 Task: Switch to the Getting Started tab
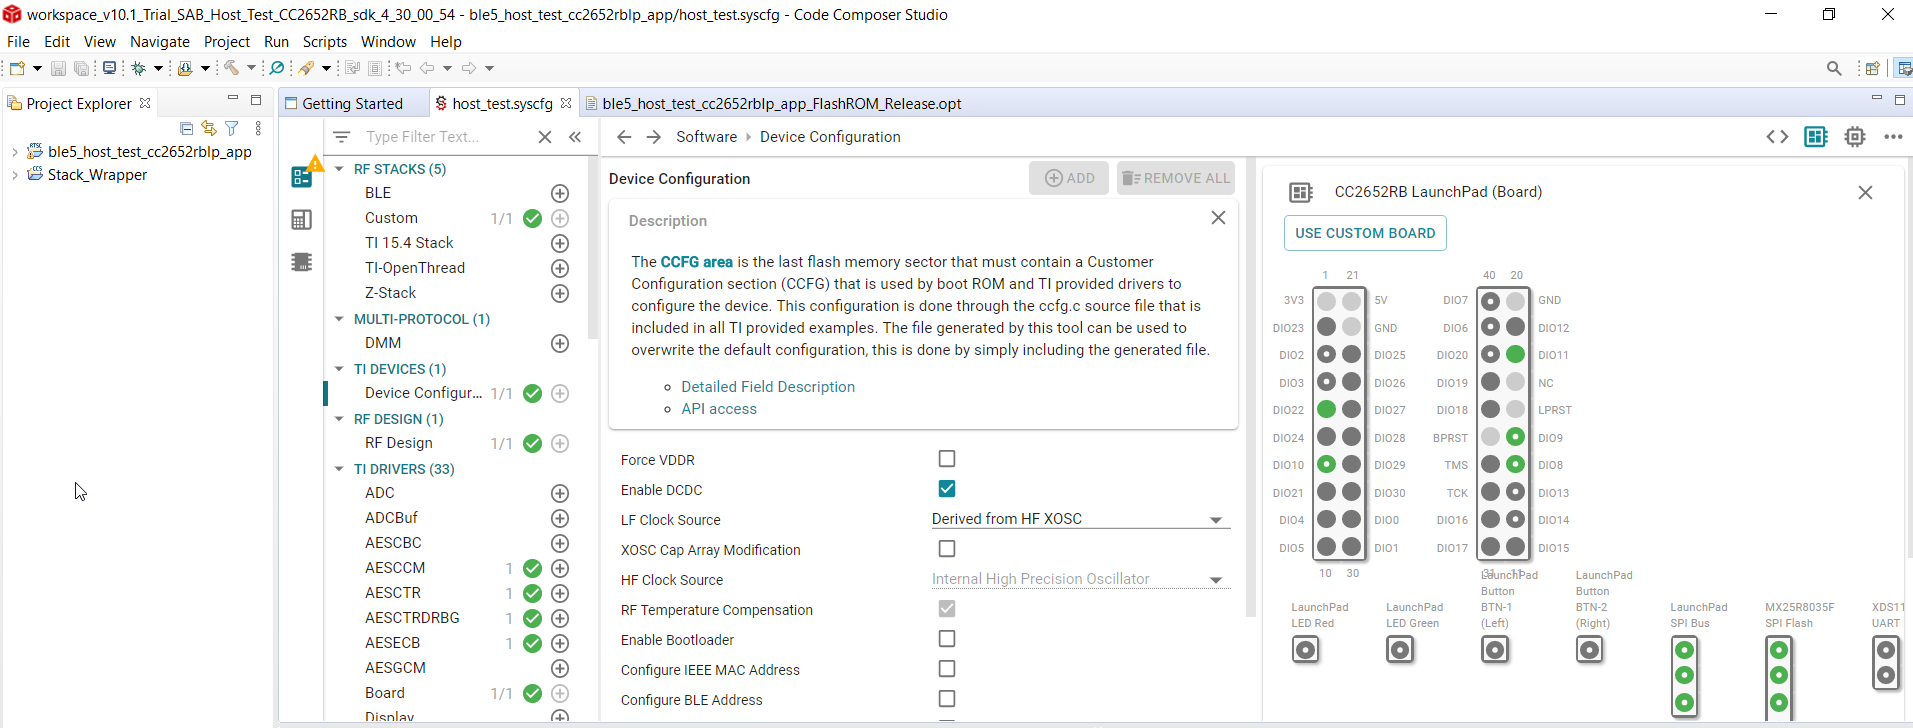tap(352, 104)
